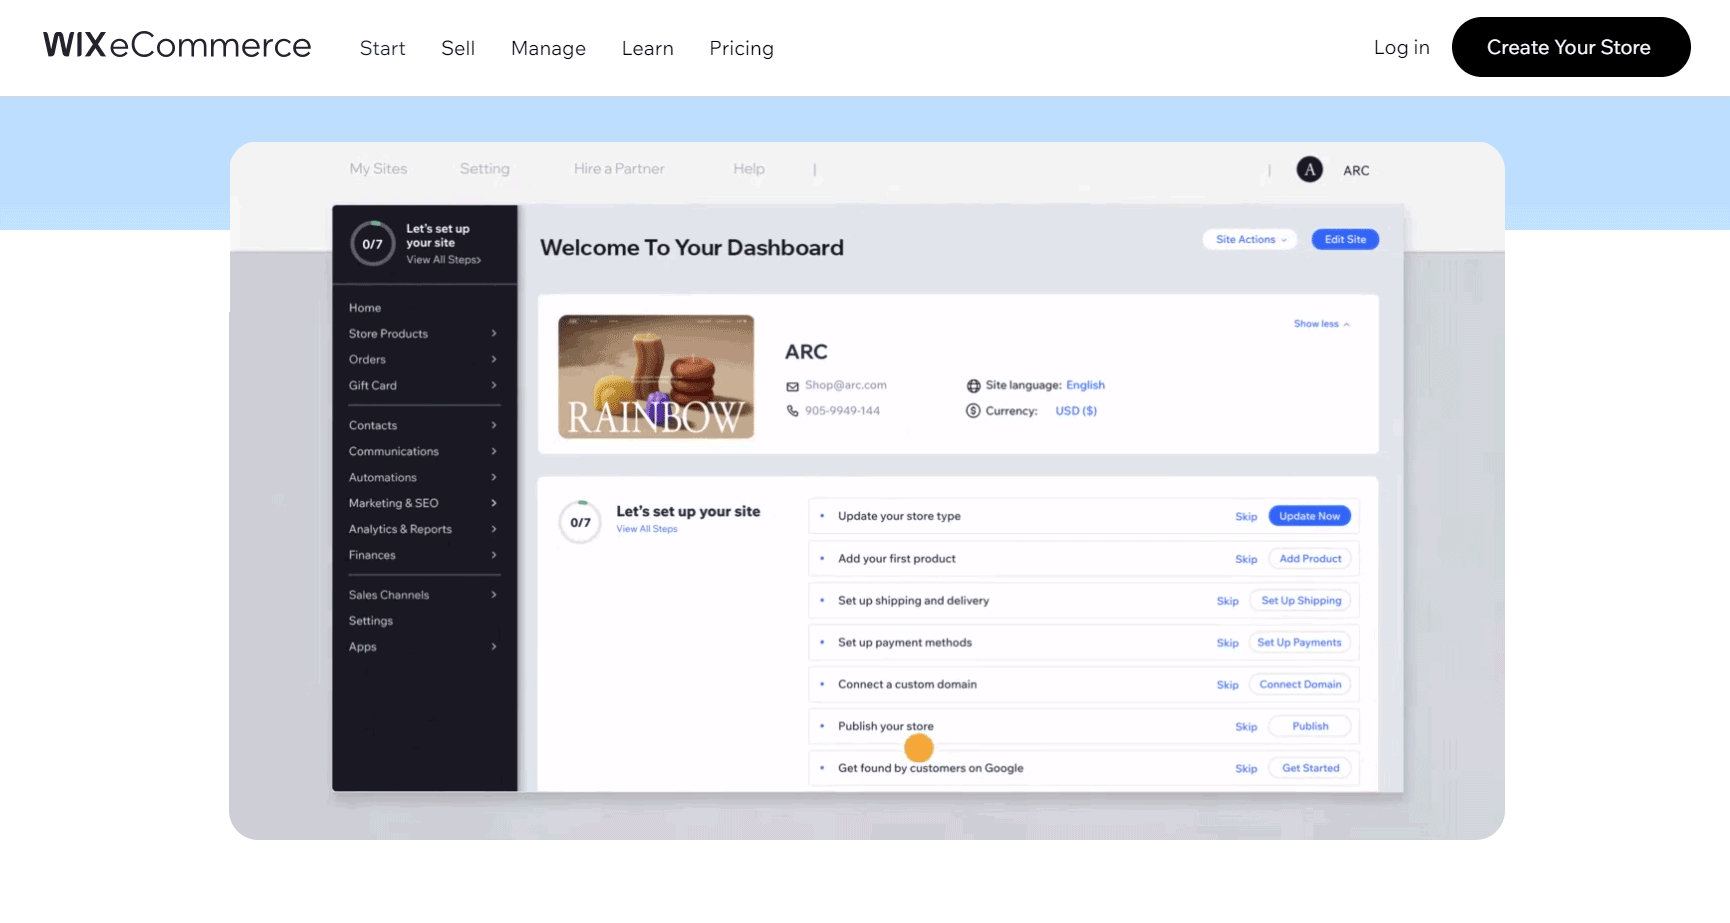Click the phone icon next to 905-9949-144
Viewport: 1730px width, 923px height.
tap(792, 410)
